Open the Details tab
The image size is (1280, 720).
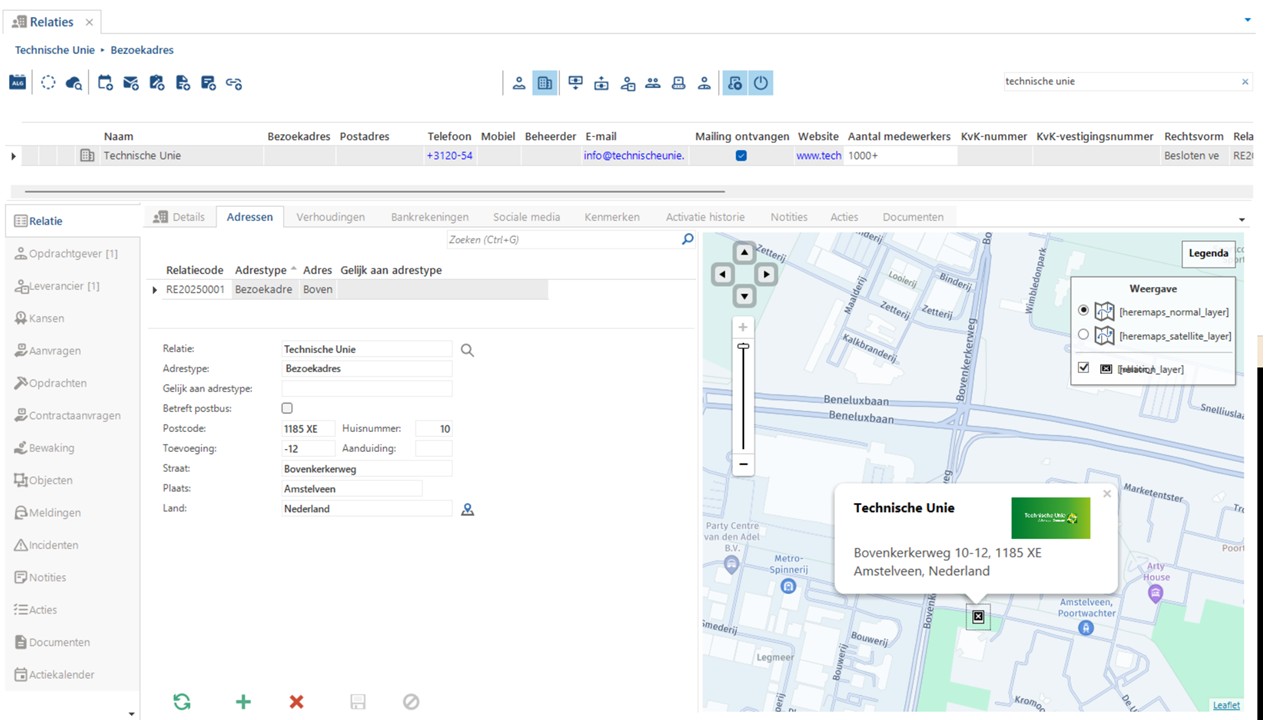click(x=180, y=217)
